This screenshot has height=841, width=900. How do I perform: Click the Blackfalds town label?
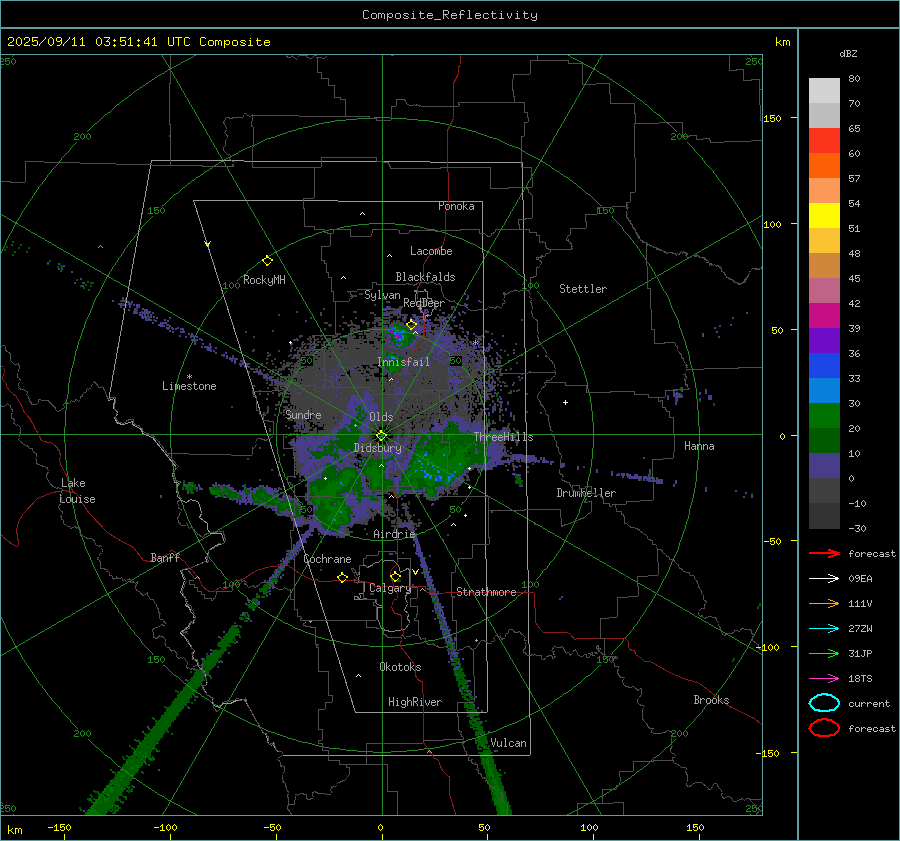pos(425,277)
